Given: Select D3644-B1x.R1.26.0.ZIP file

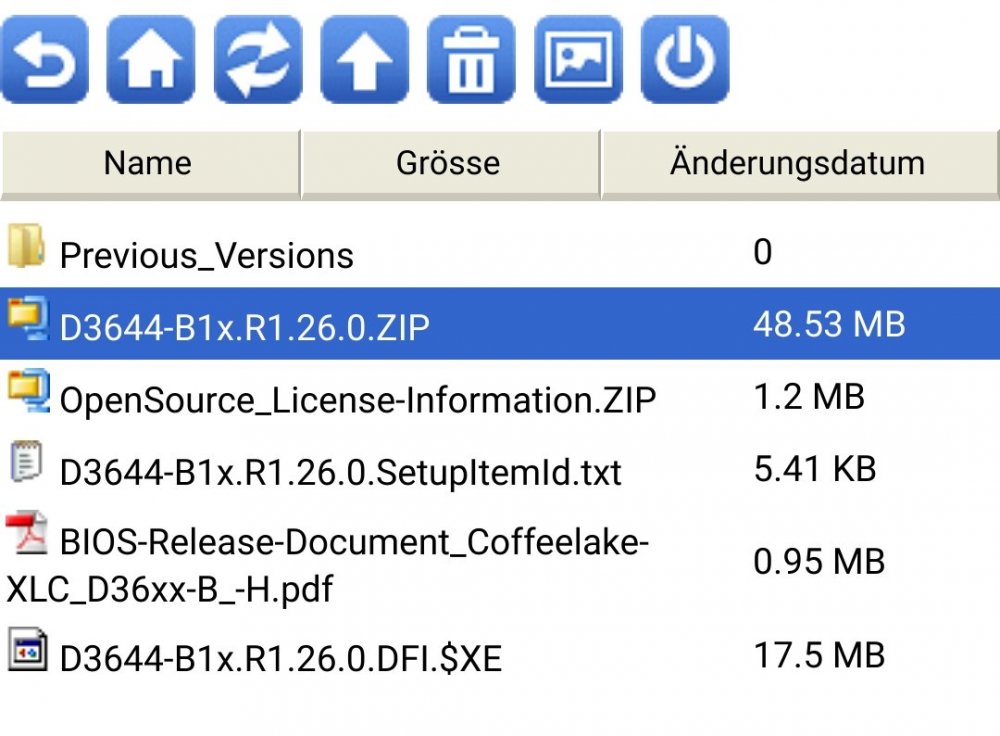Looking at the screenshot, I should point(500,323).
